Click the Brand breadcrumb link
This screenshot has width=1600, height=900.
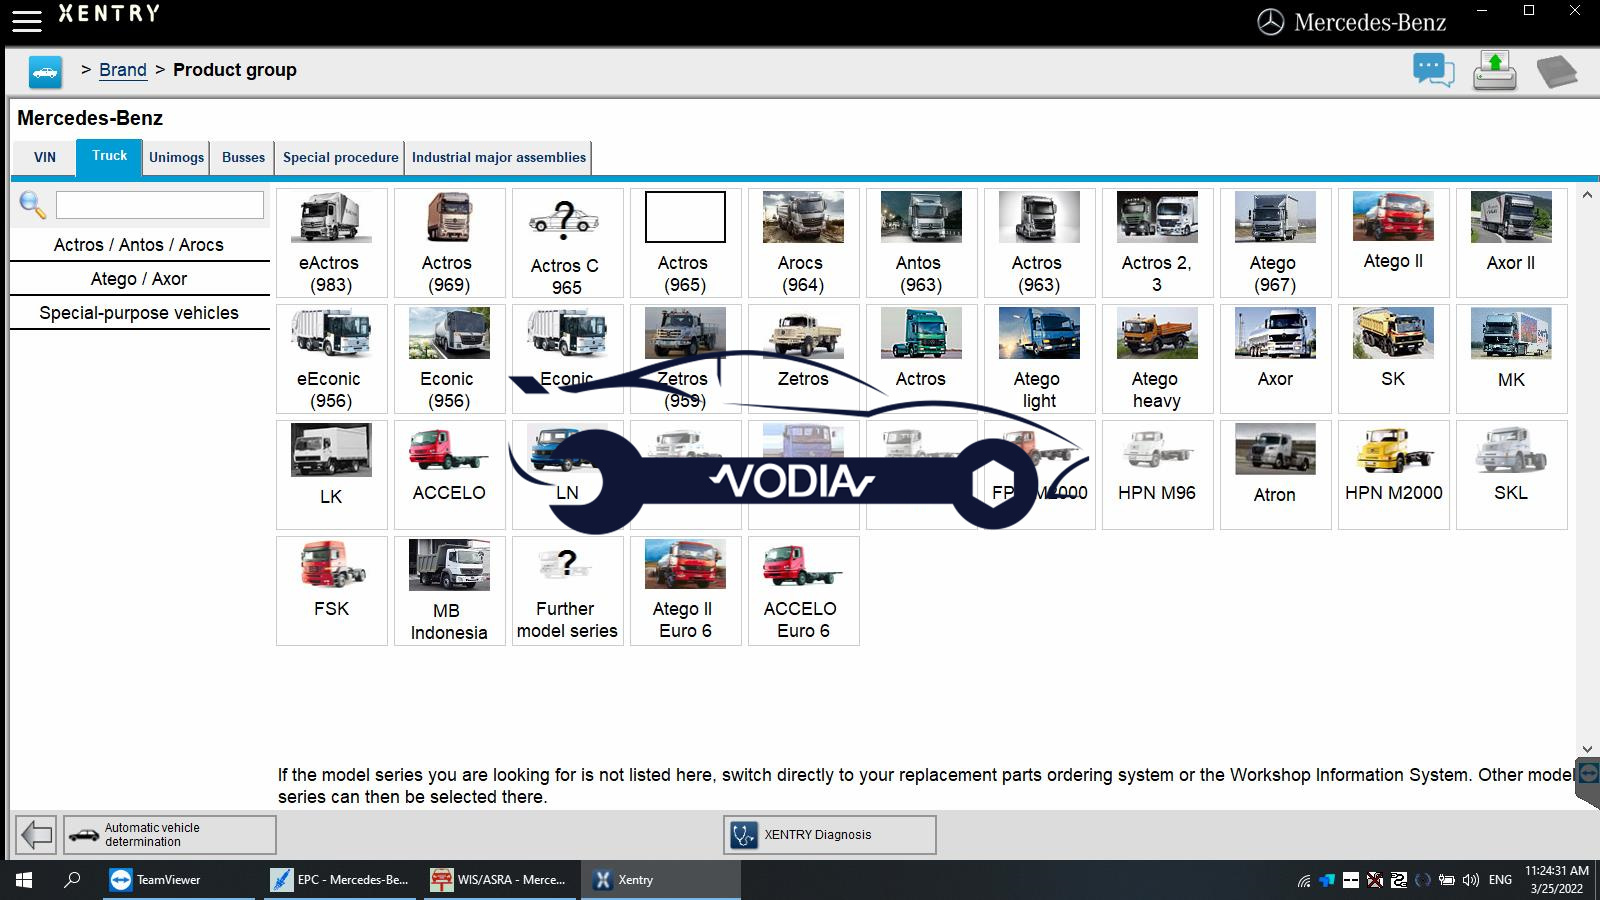(x=123, y=70)
